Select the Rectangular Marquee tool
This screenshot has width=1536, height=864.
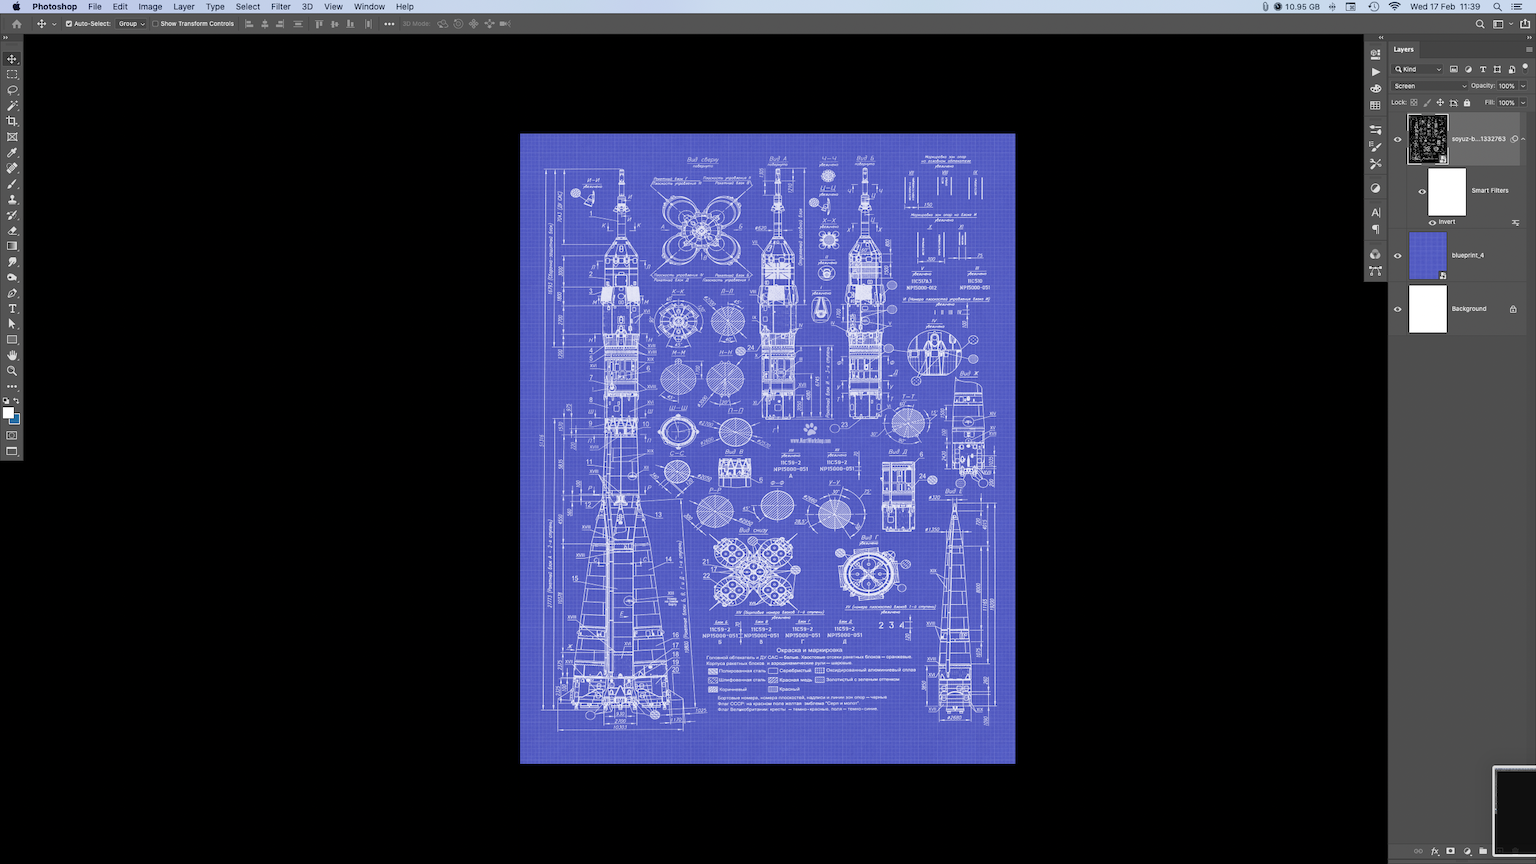click(12, 74)
